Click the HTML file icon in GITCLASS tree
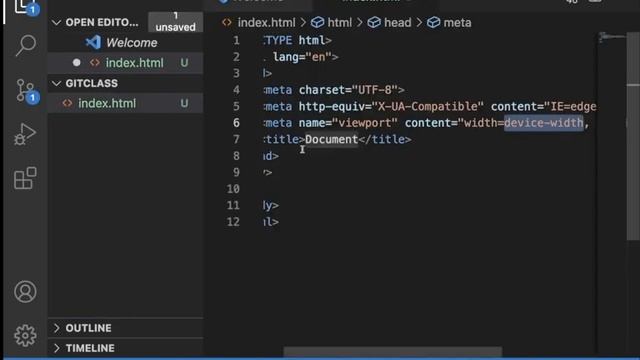This screenshot has width=640, height=360. (67, 103)
